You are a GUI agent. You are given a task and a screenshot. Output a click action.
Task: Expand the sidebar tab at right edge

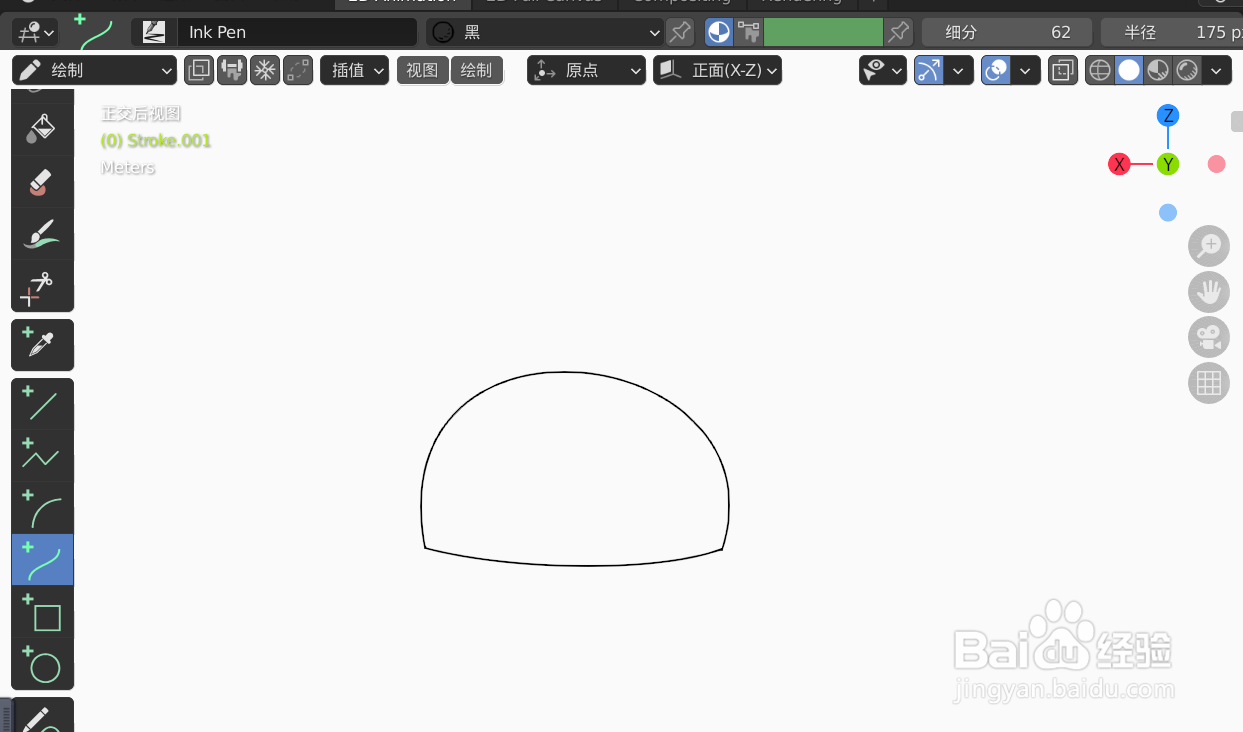pos(1237,121)
